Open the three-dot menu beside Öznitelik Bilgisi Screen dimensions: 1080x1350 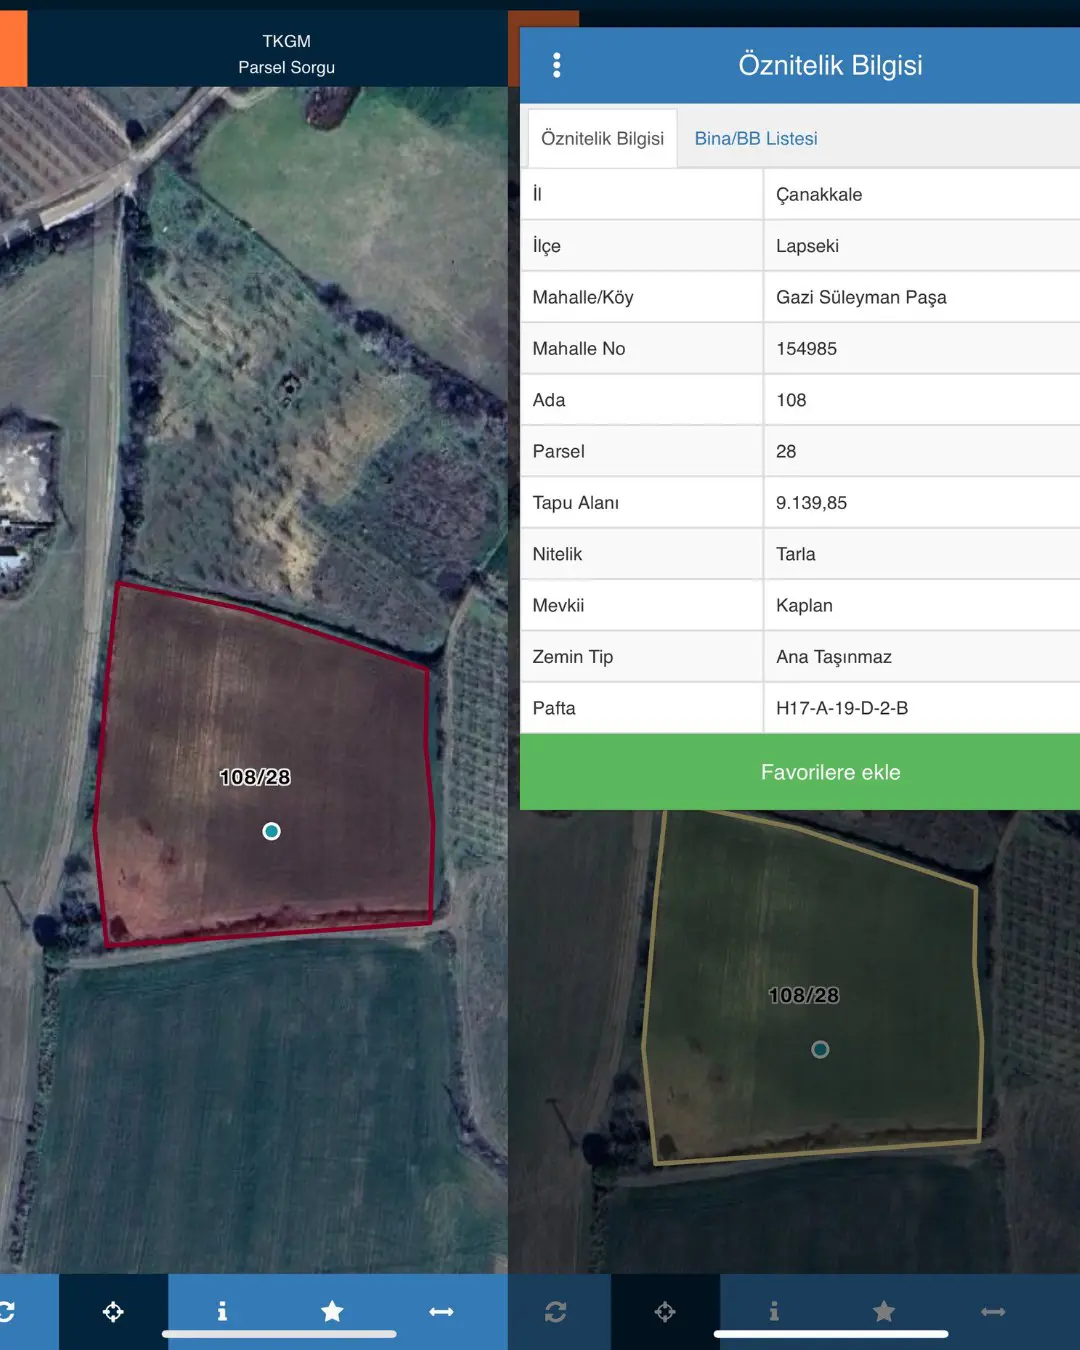[557, 65]
